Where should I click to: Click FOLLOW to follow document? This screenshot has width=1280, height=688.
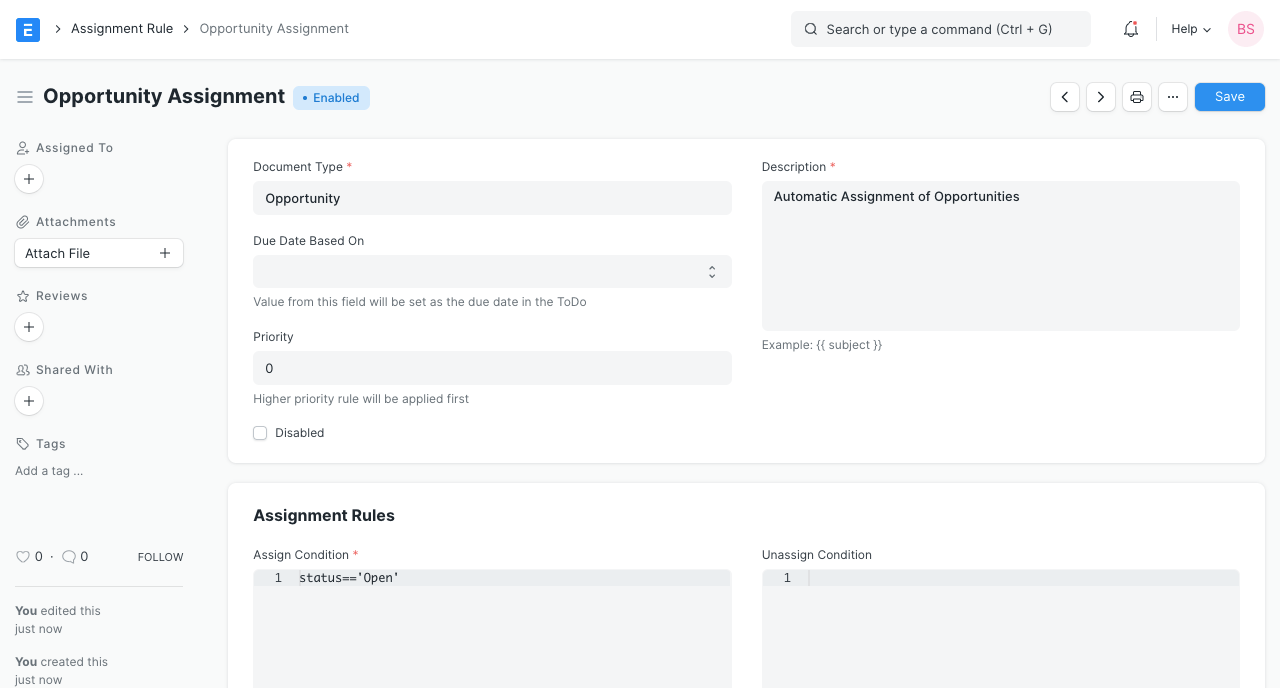coord(160,557)
